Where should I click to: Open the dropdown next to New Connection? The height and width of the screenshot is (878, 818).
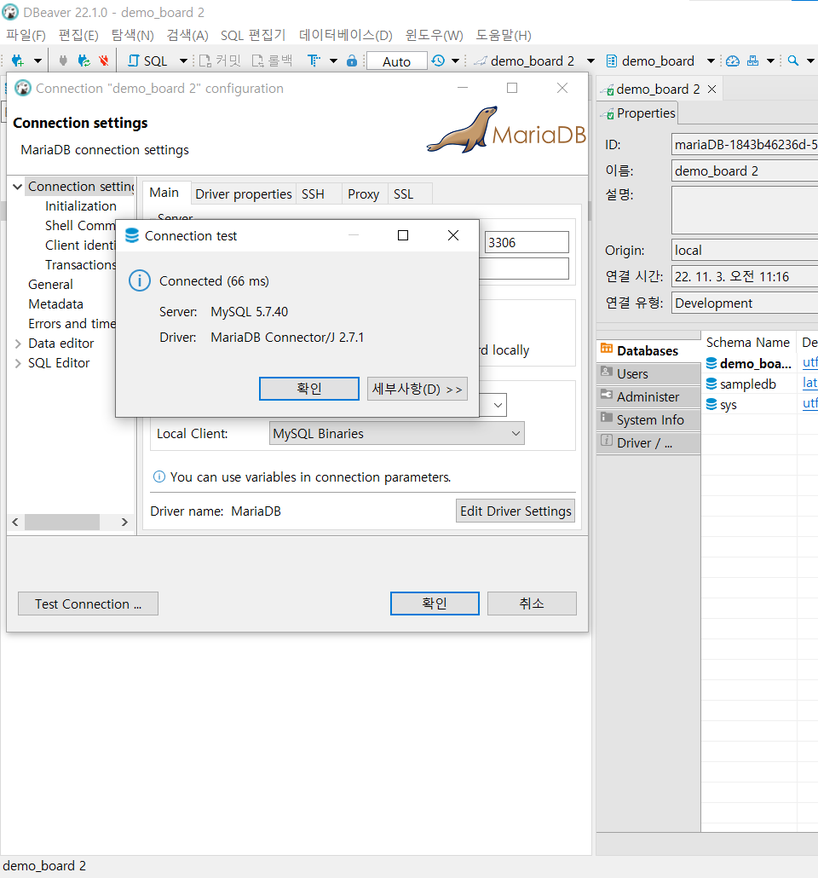click(38, 60)
